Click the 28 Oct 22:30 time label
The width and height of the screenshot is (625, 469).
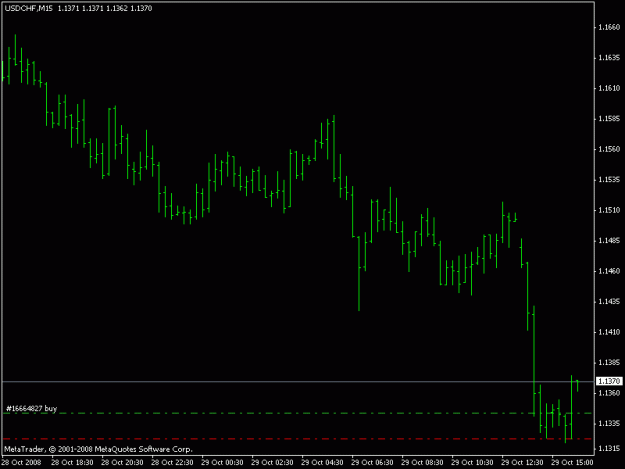[172, 463]
